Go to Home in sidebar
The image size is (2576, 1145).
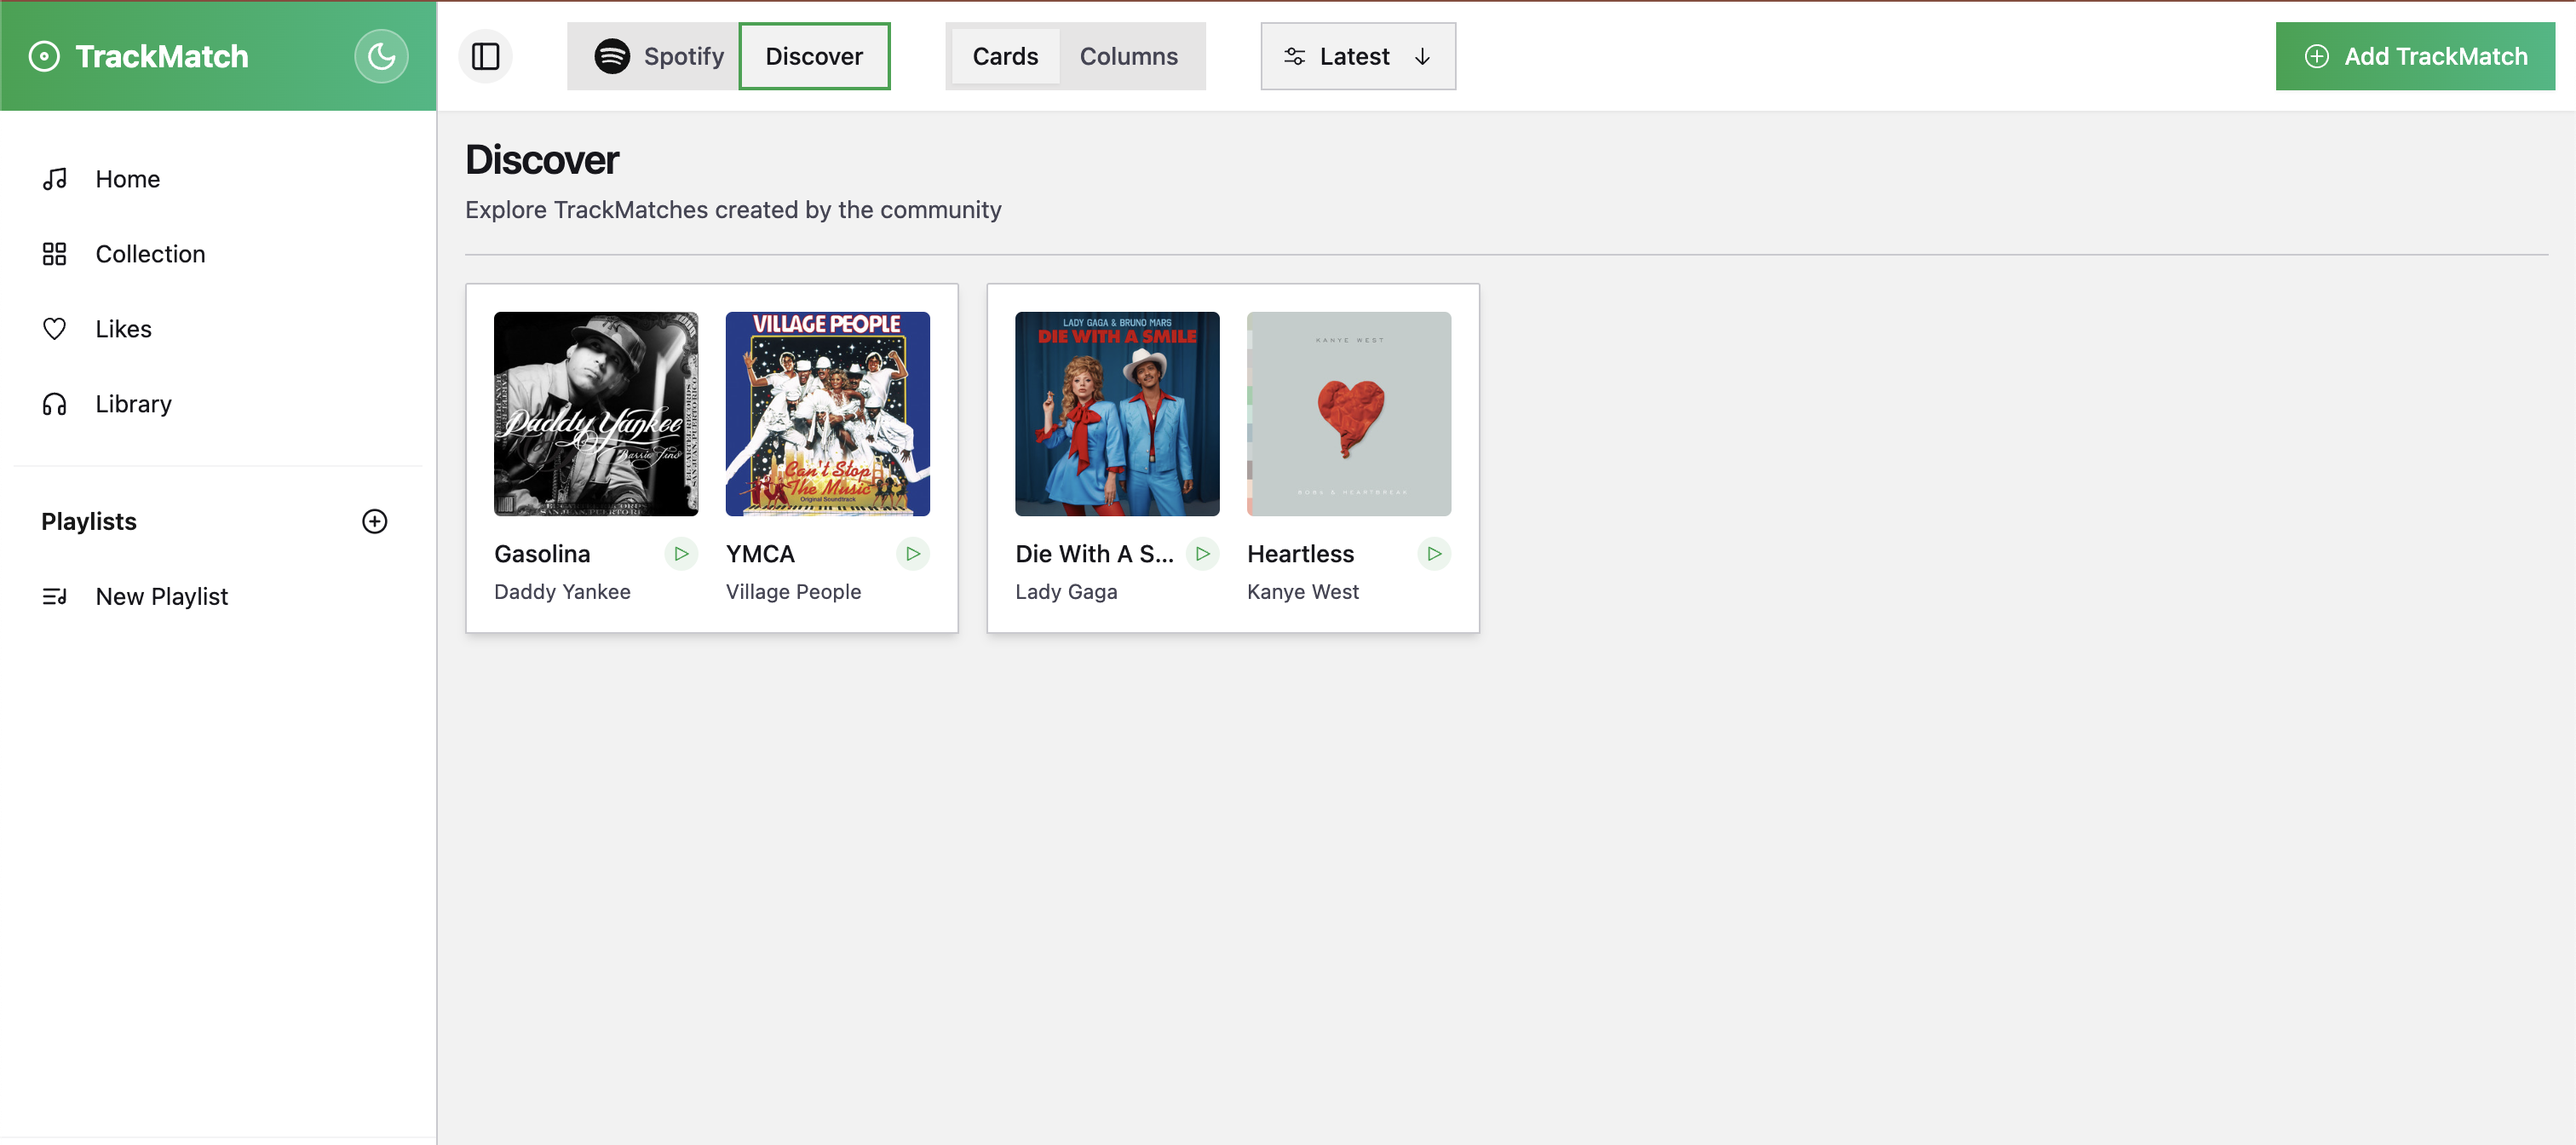click(218, 179)
